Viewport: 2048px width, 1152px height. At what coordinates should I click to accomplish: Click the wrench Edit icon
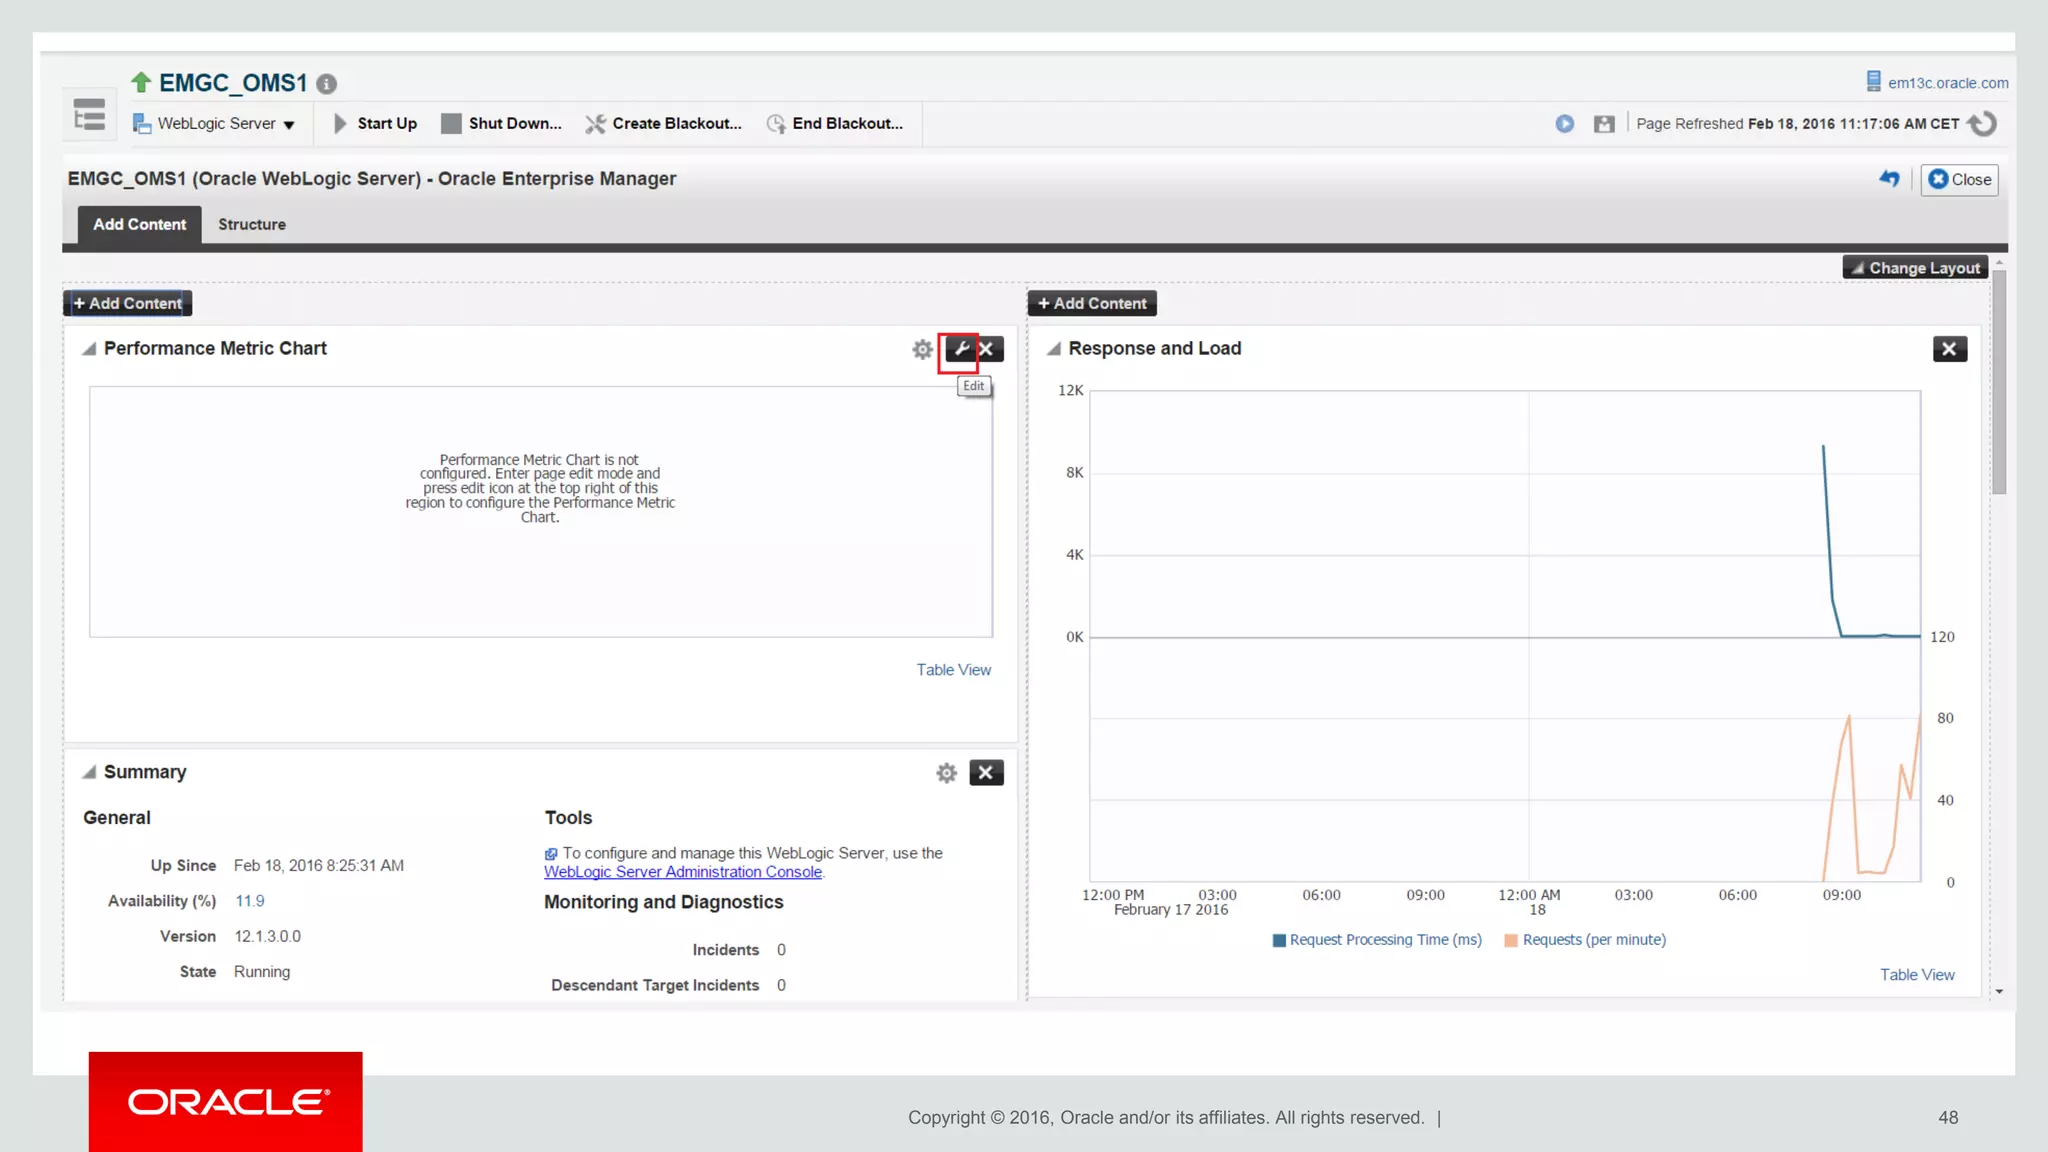coord(960,349)
